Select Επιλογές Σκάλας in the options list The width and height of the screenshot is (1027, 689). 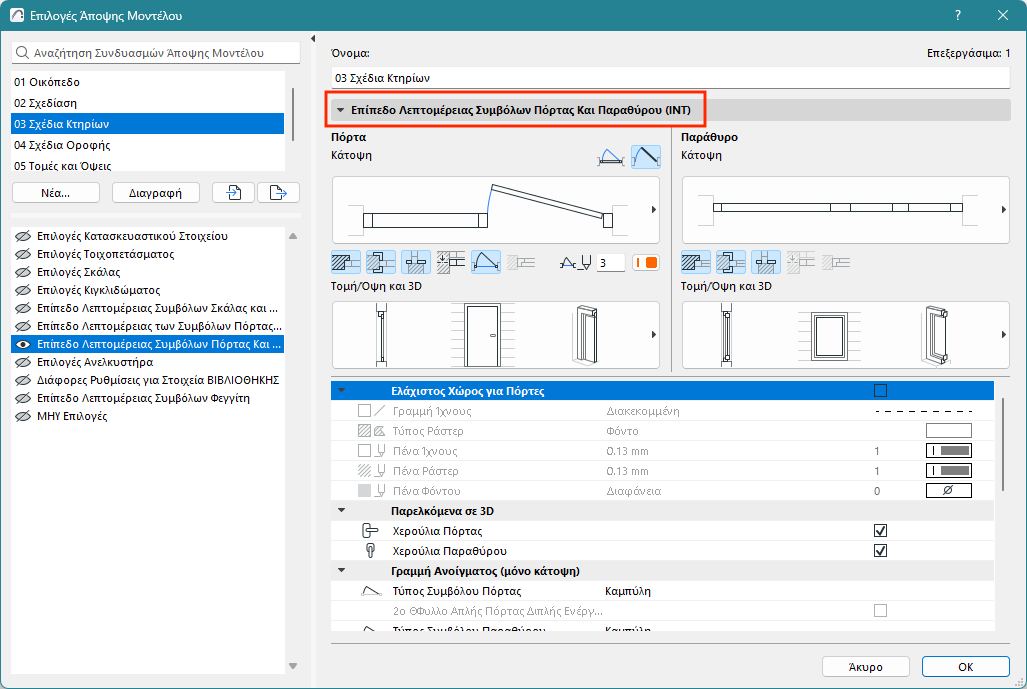coord(78,272)
